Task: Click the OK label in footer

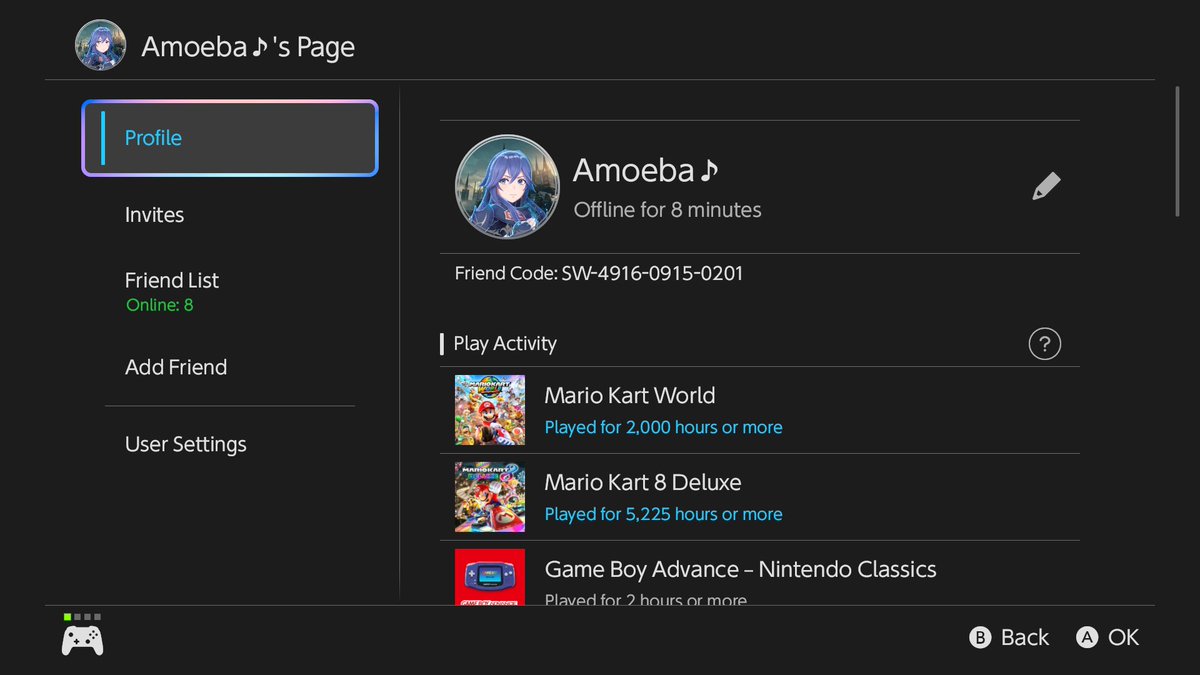Action: point(1124,637)
